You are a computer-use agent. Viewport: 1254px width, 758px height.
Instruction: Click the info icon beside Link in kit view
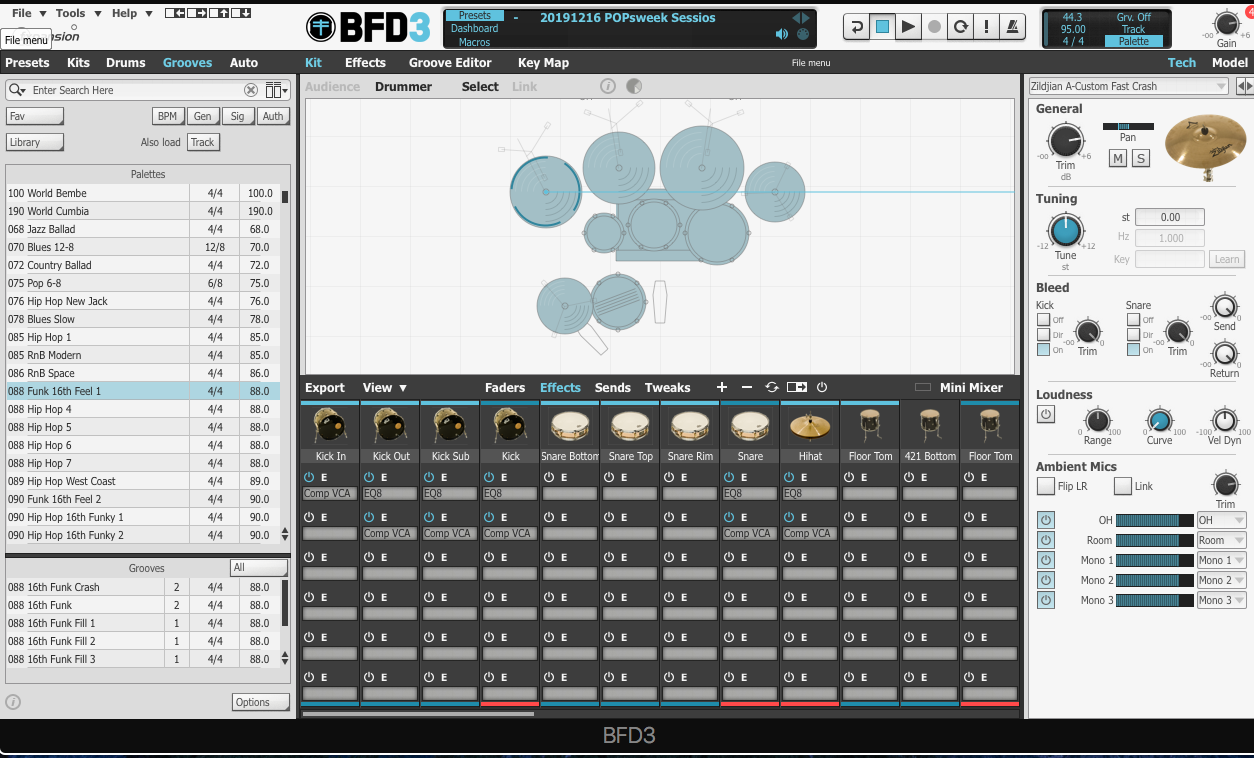pos(608,87)
